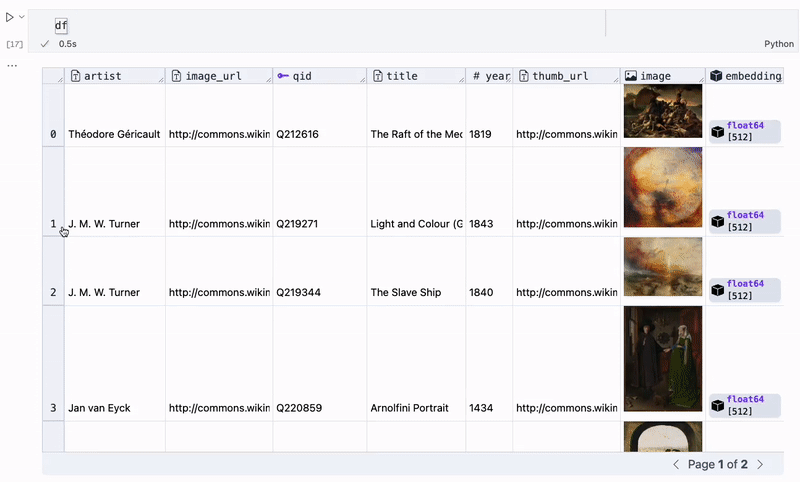This screenshot has width=800, height=482.
Task: Click the key icon in qid column header
Action: (x=283, y=76)
